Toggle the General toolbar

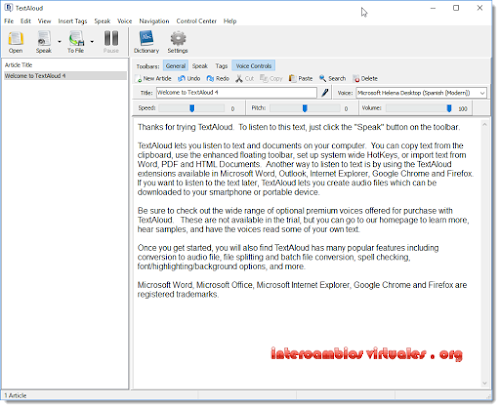point(176,66)
